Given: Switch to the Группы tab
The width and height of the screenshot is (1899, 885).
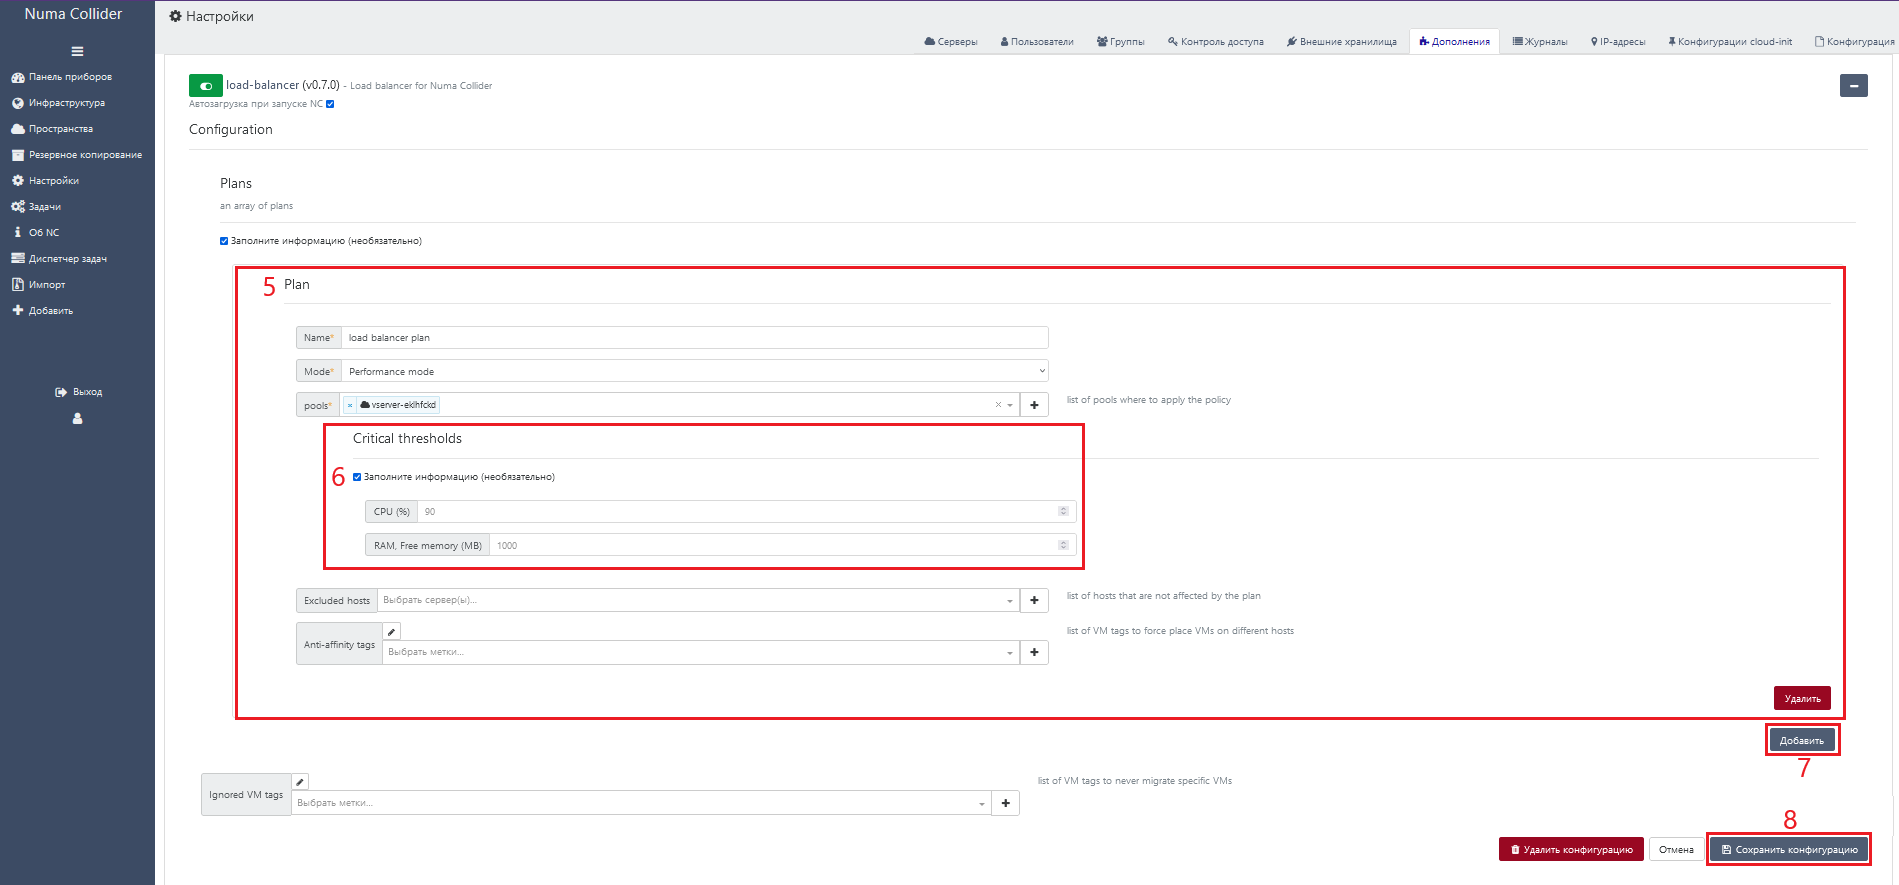Looking at the screenshot, I should [x=1120, y=42].
